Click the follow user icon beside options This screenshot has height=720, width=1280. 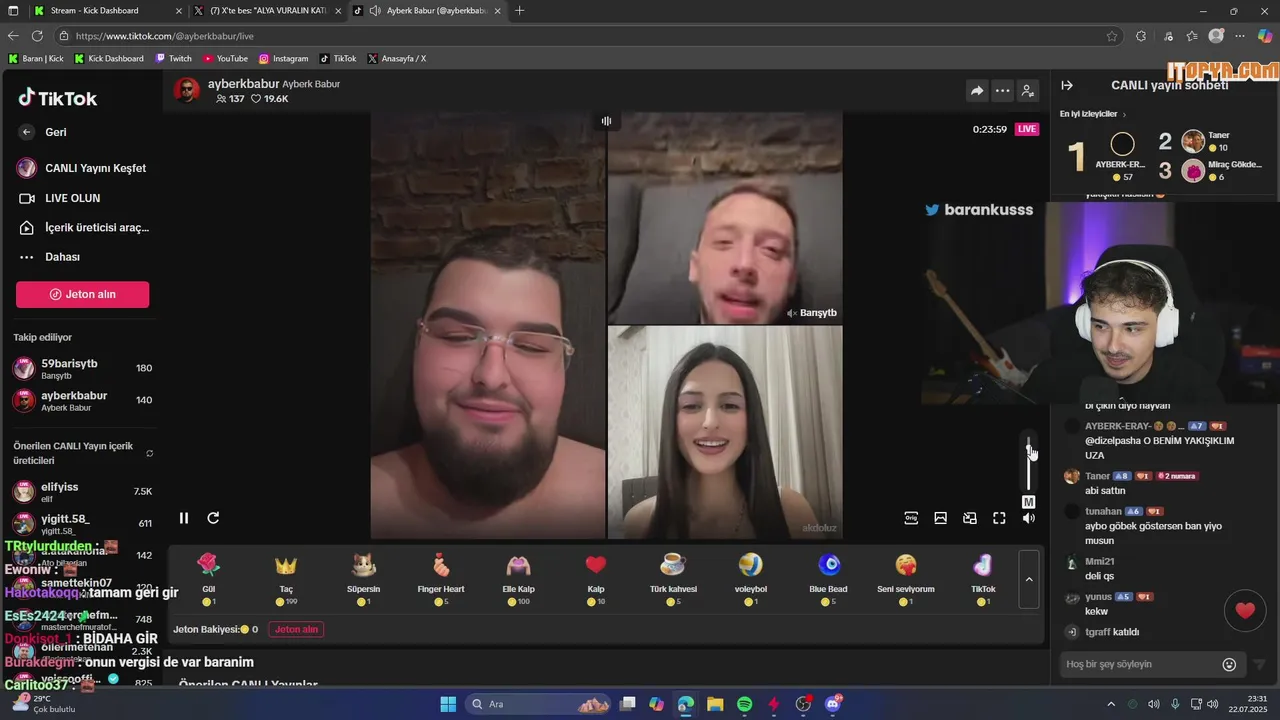(x=1028, y=91)
